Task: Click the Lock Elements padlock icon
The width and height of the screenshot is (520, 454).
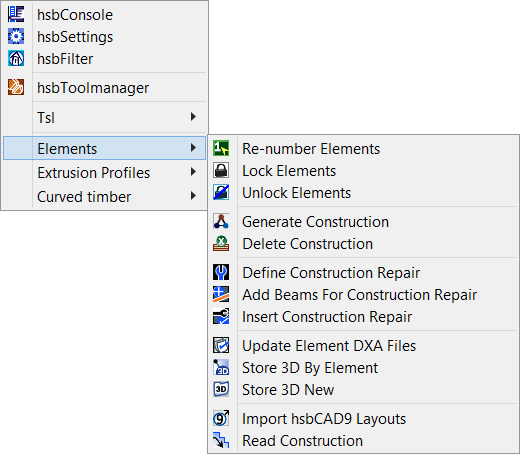Action: coord(221,170)
